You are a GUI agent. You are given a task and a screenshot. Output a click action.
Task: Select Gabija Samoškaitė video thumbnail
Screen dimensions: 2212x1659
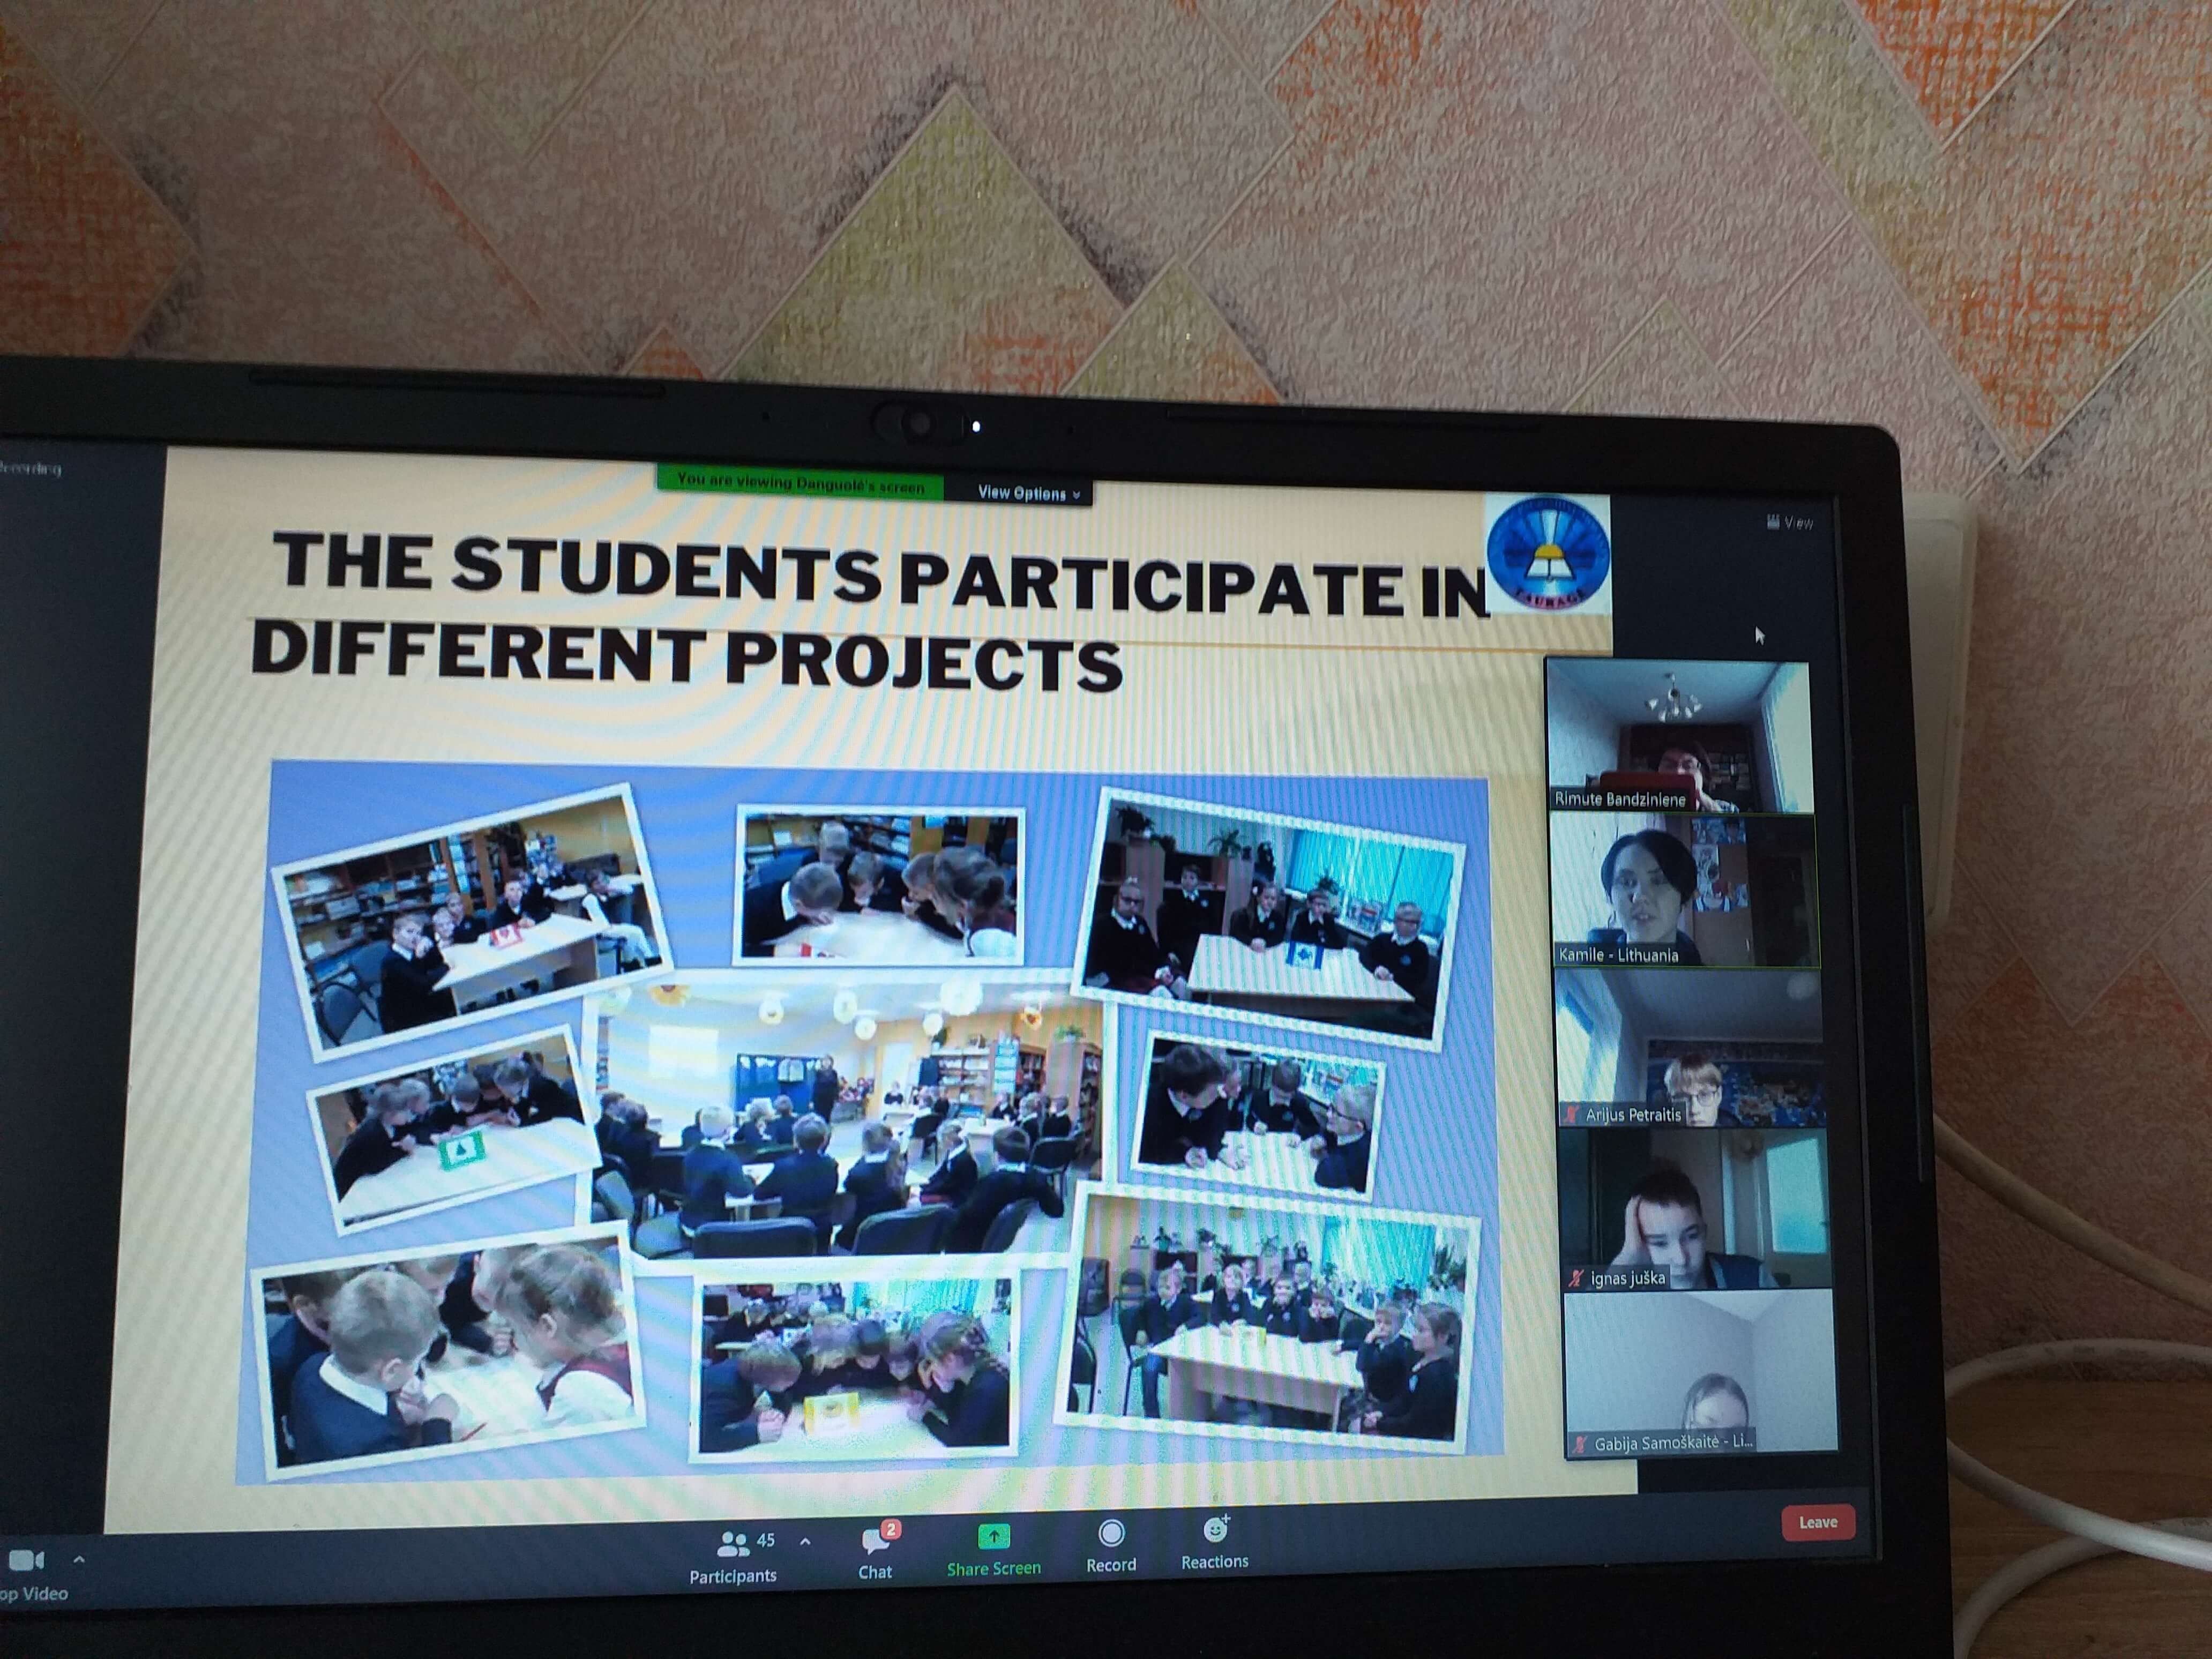[1700, 1373]
